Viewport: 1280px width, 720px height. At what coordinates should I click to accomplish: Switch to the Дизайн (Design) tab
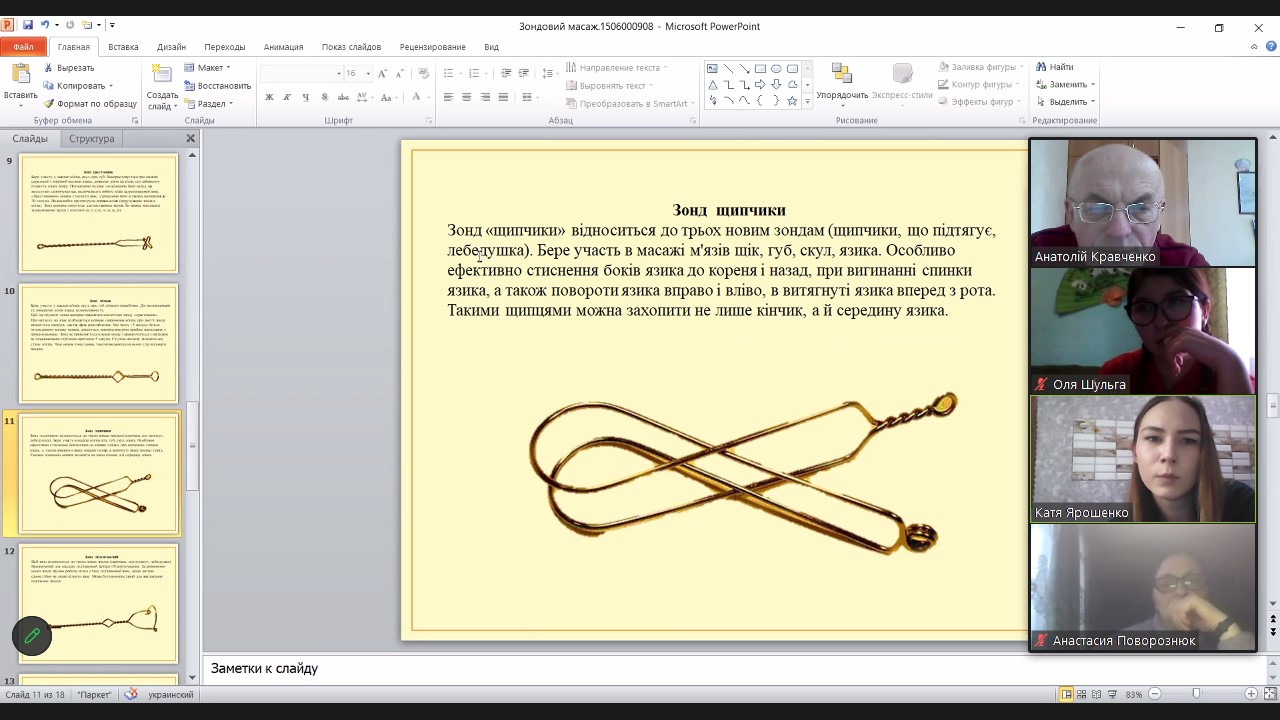[171, 47]
